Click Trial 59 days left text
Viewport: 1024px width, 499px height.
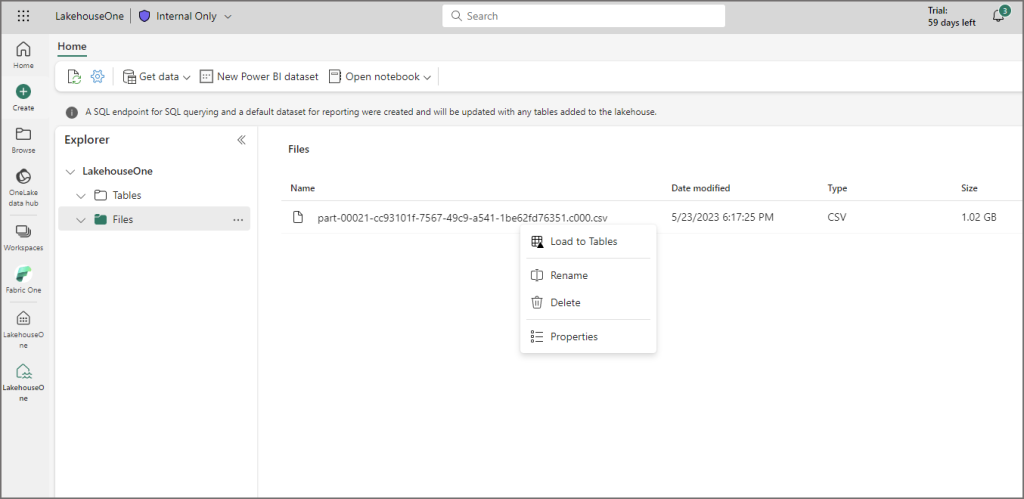[x=952, y=16]
